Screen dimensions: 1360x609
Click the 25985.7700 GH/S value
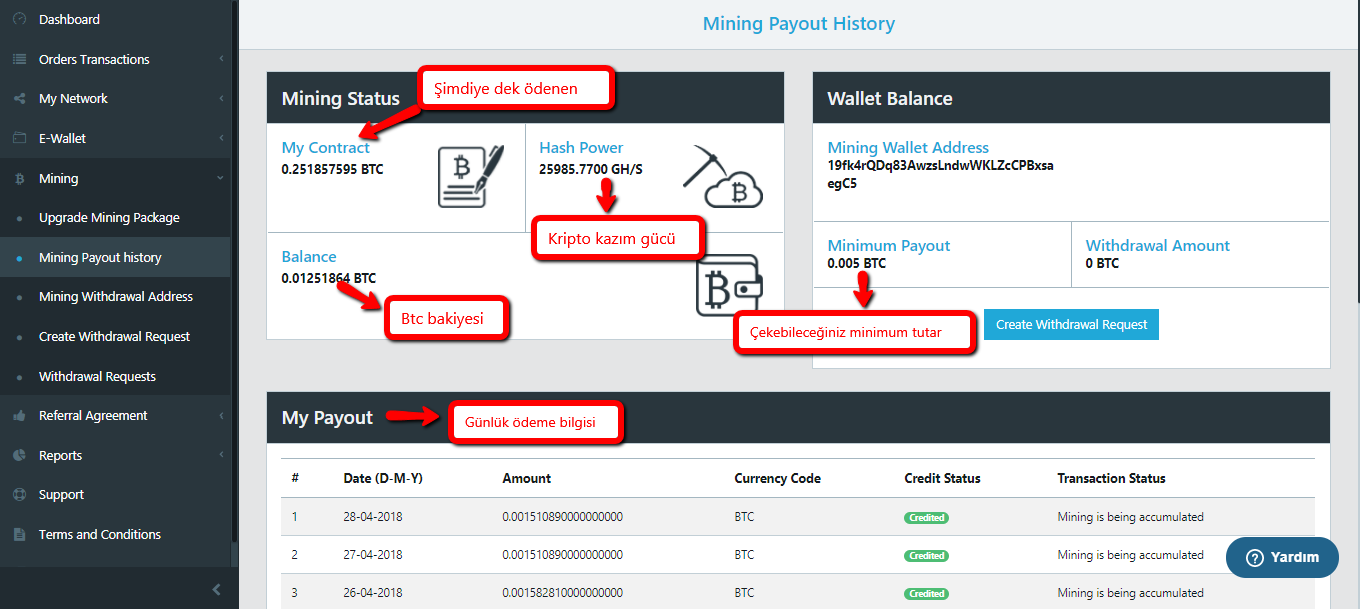point(591,169)
